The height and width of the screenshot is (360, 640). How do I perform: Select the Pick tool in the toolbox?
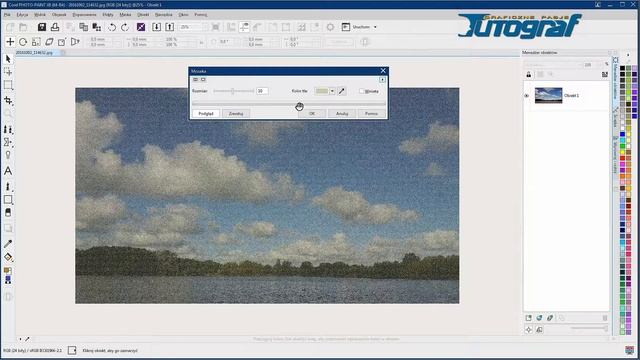[x=8, y=60]
